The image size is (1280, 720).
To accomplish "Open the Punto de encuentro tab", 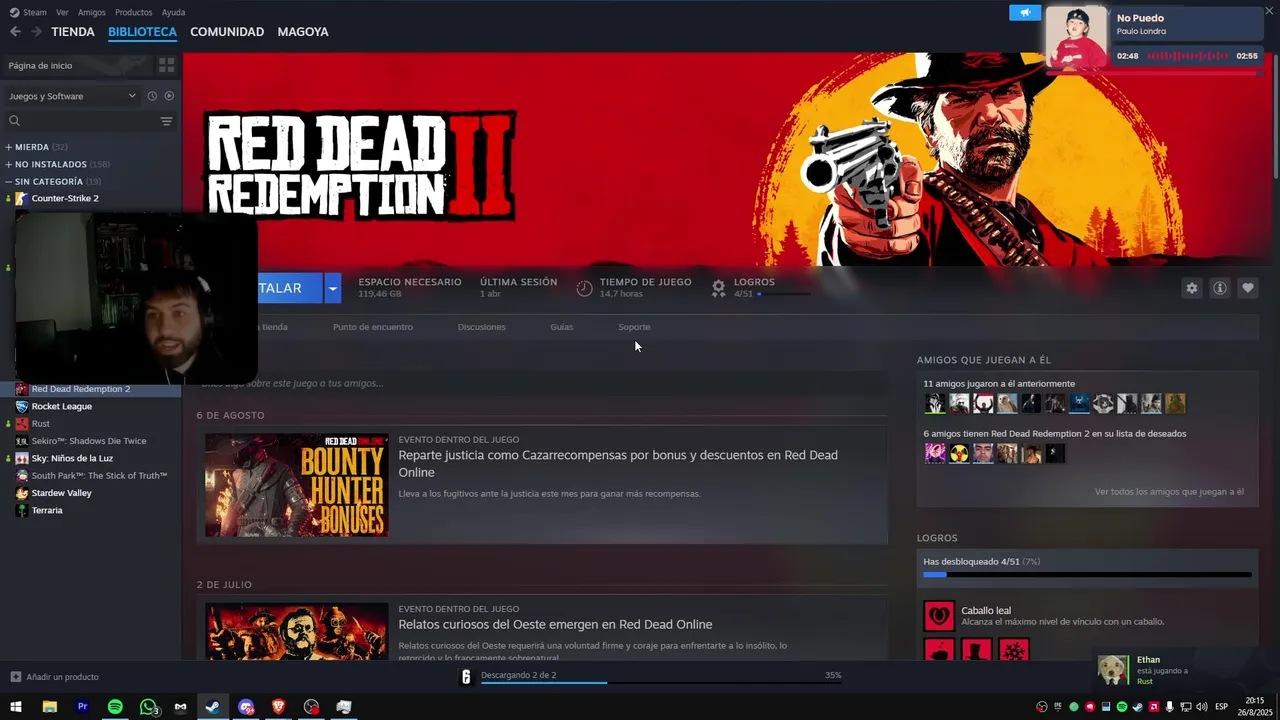I will (372, 327).
